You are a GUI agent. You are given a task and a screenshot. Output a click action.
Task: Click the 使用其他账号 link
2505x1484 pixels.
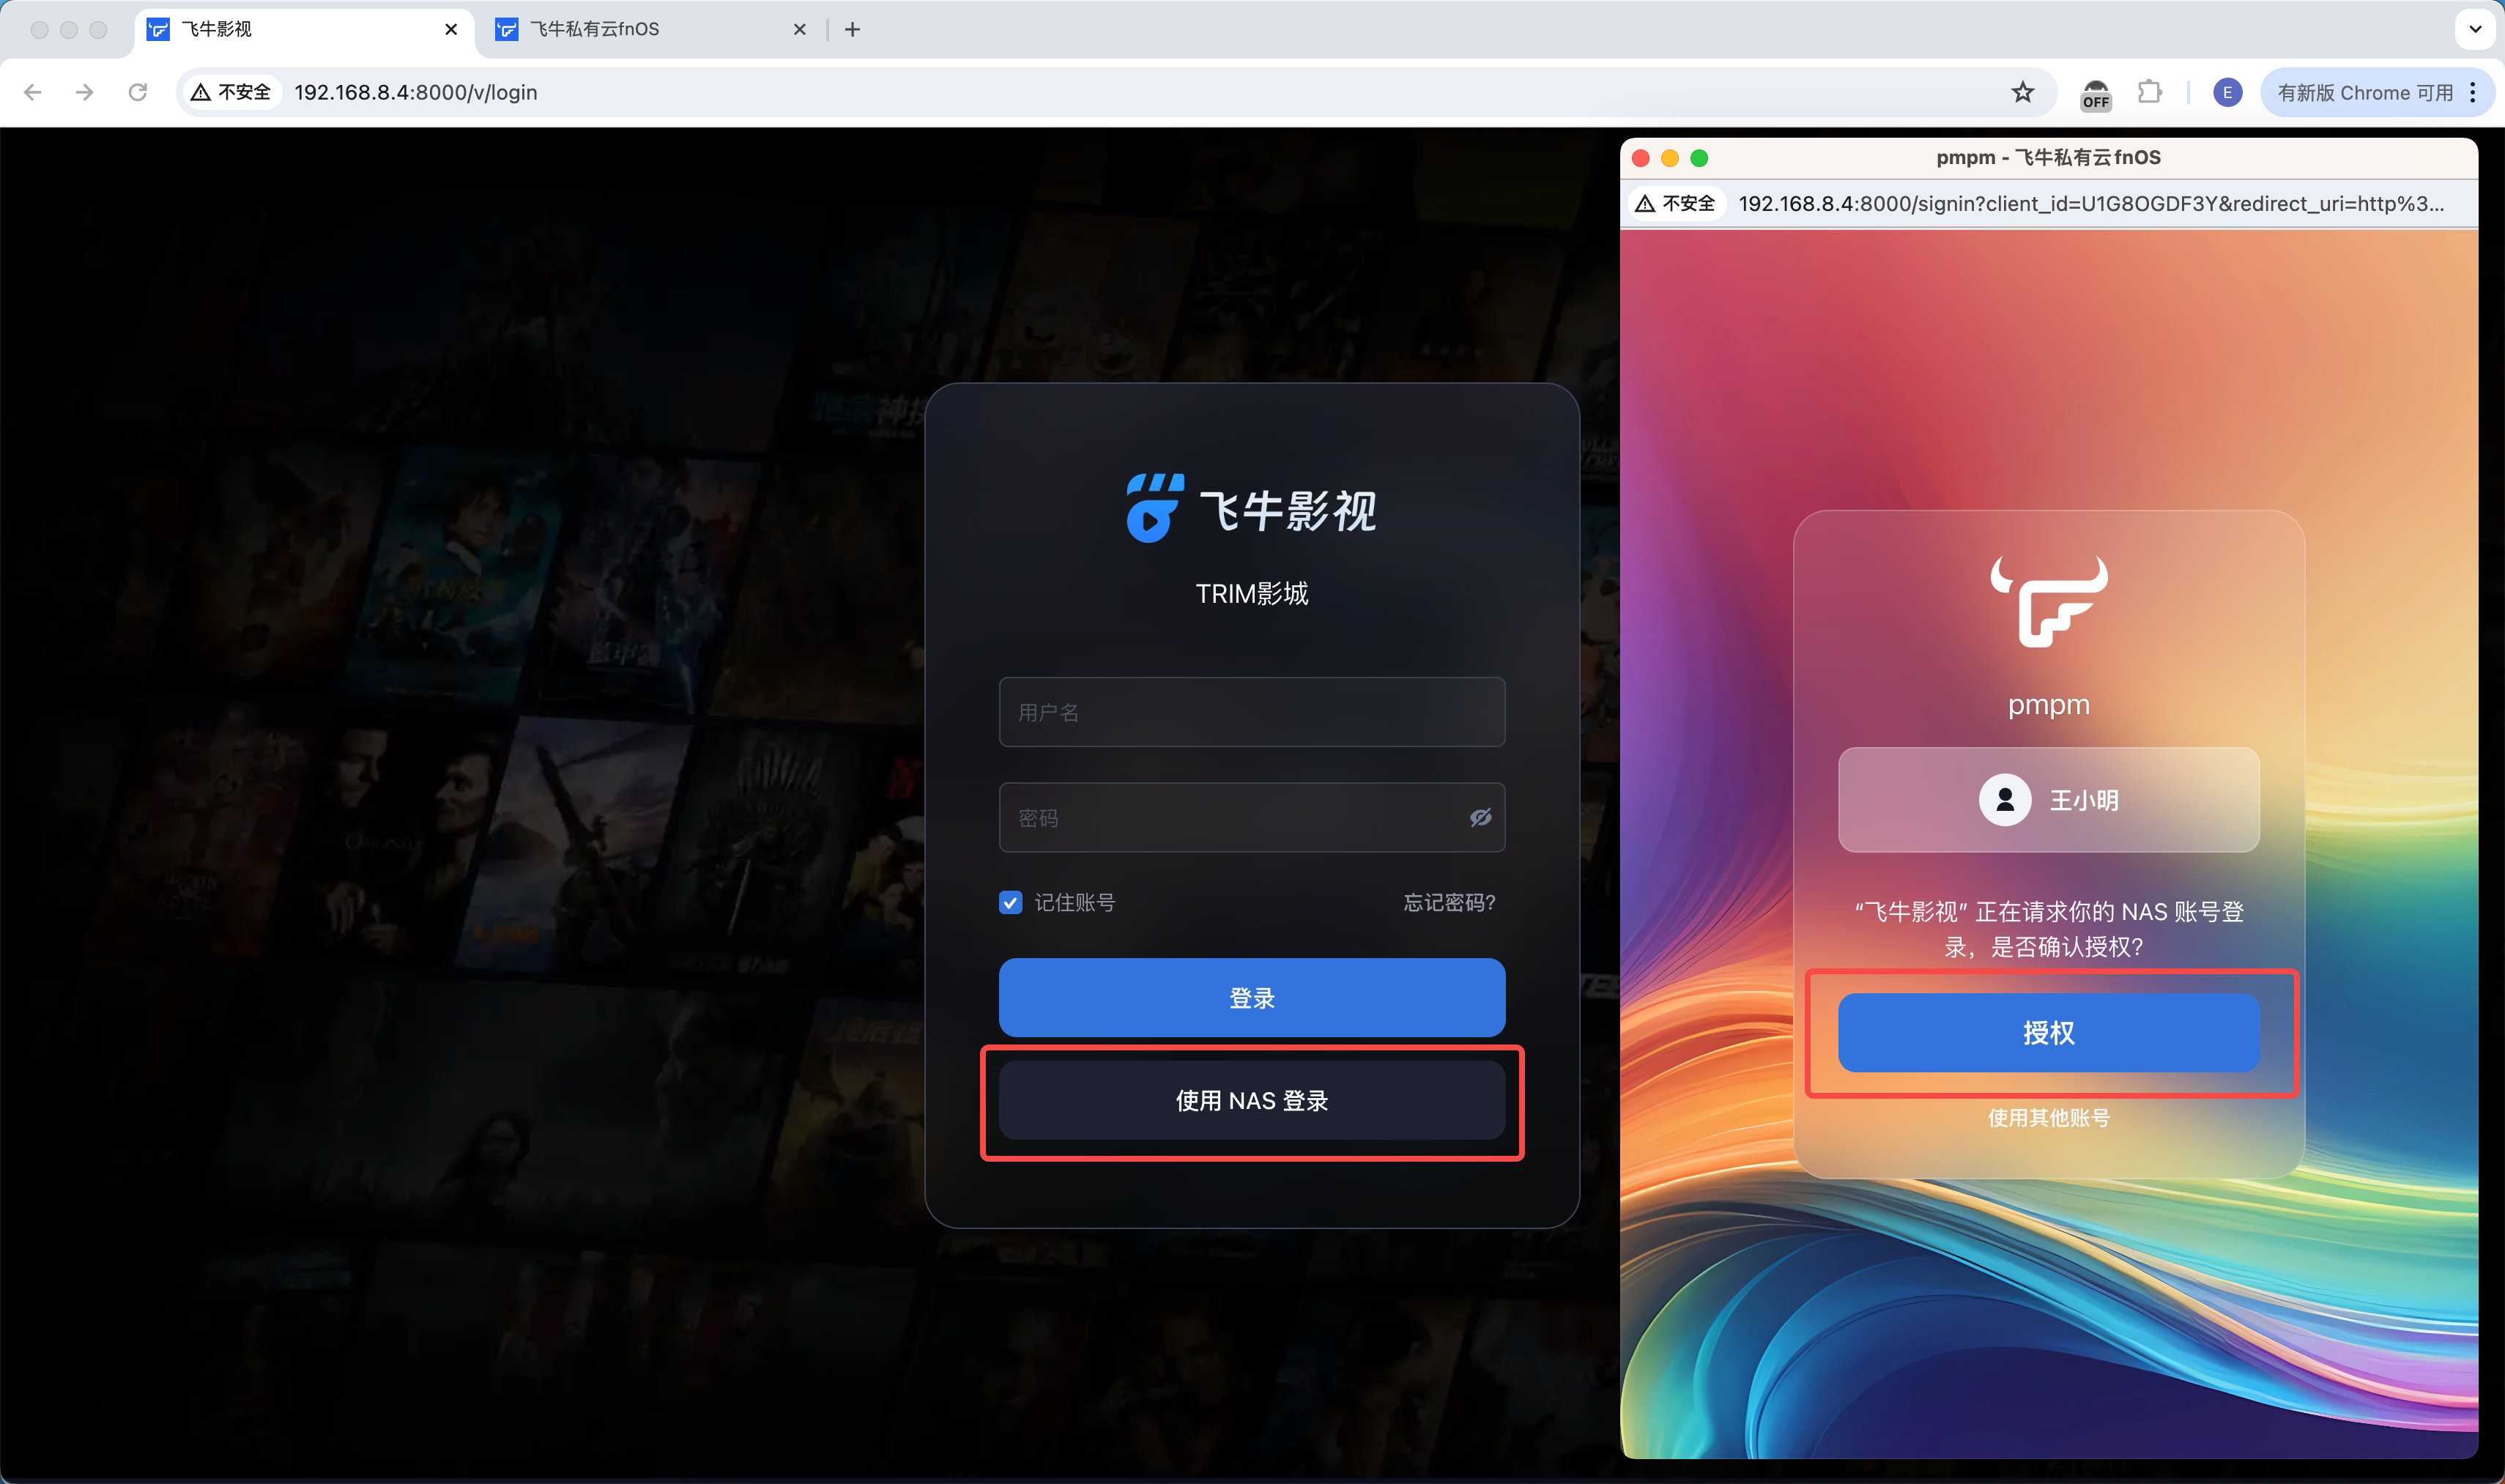[x=2048, y=1118]
